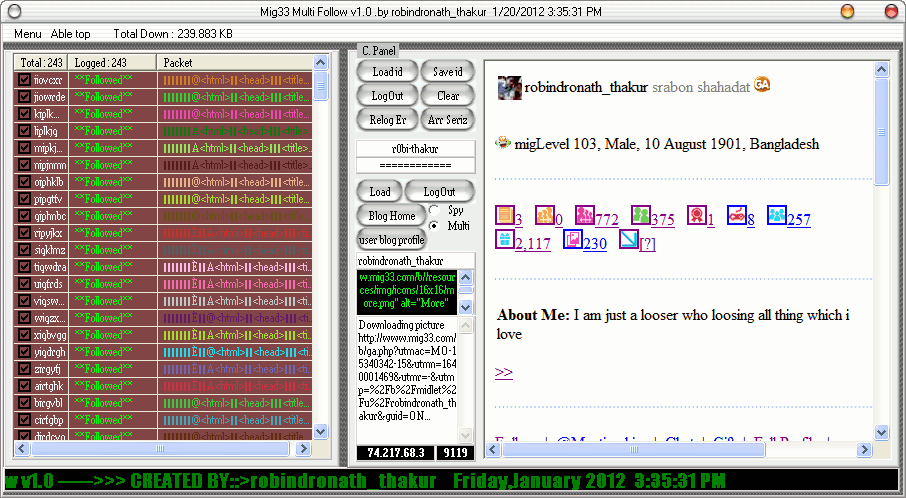
Task: Open the orange posts icon beside 3
Action: point(505,215)
